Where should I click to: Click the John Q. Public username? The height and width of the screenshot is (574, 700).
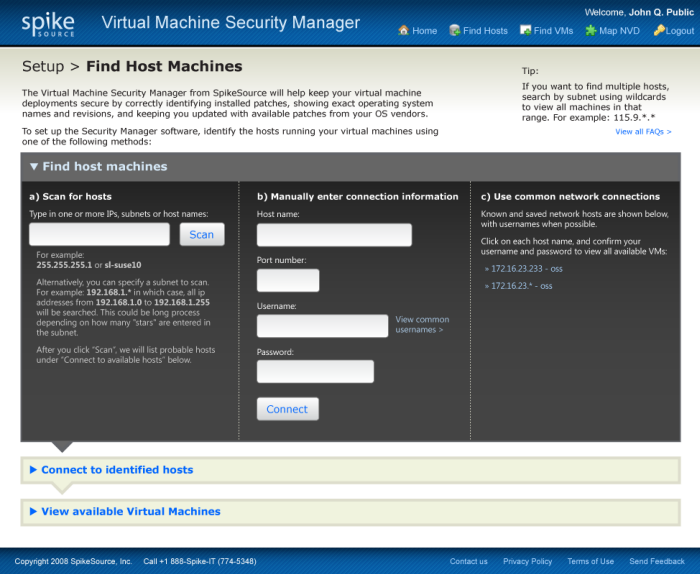[x=661, y=12]
